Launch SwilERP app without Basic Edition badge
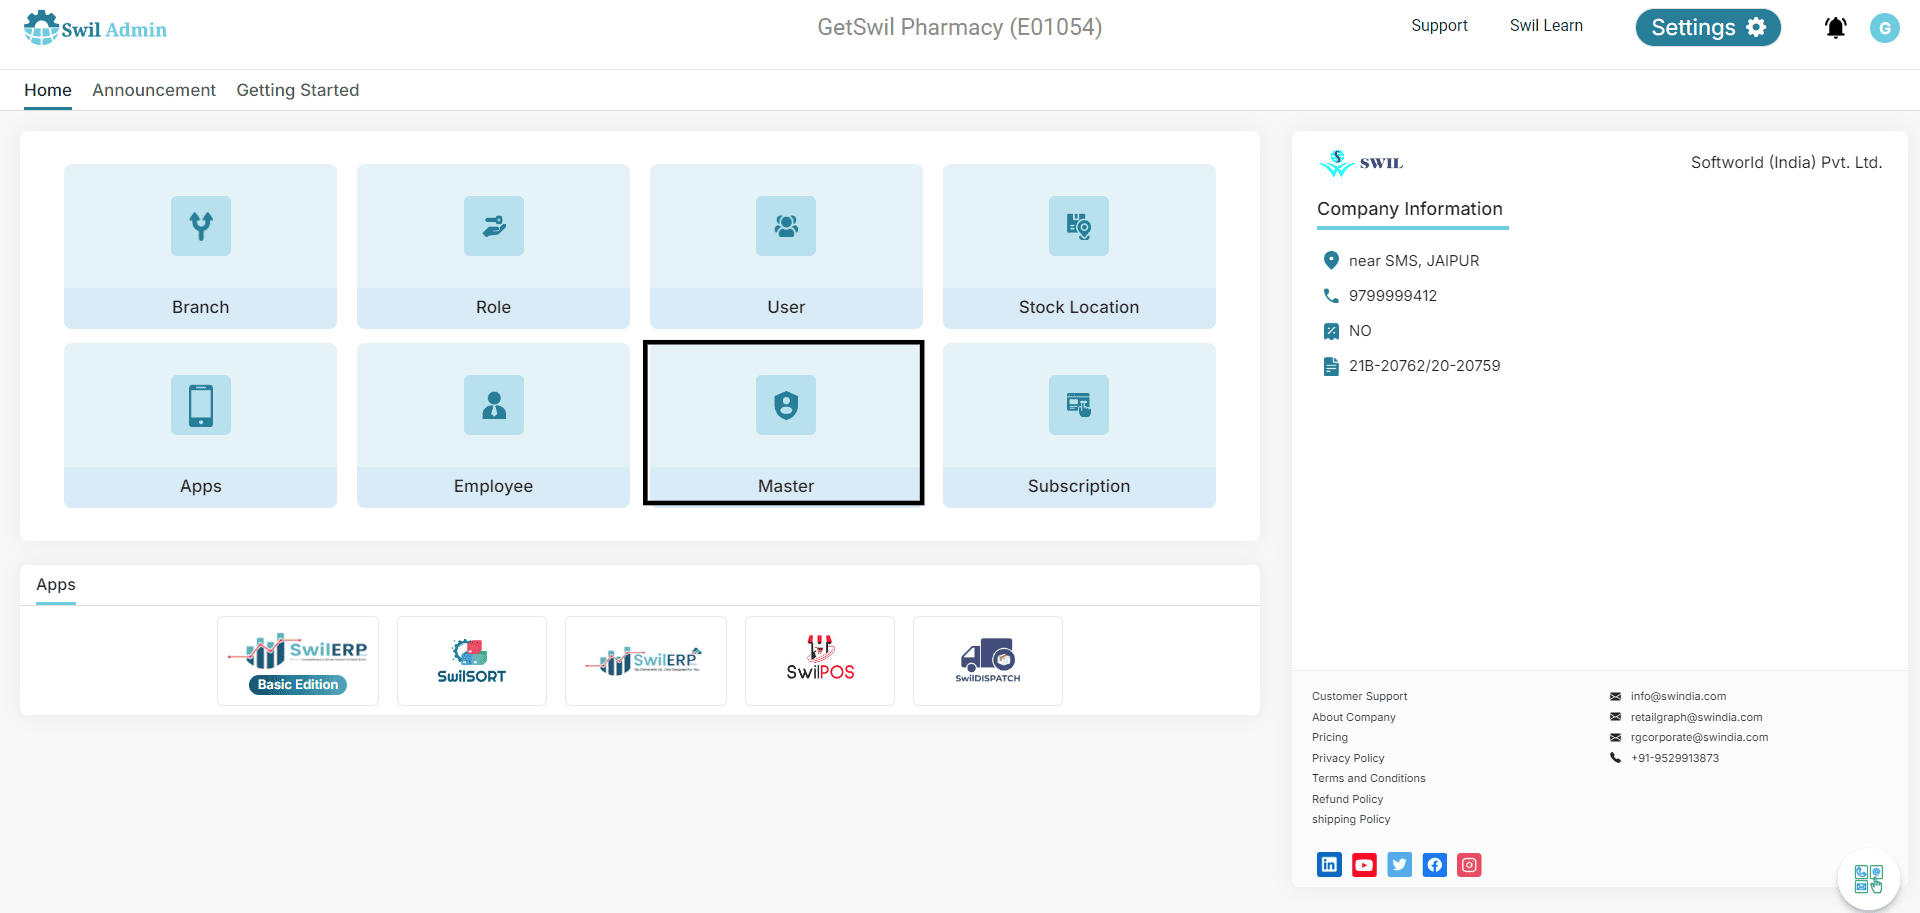1920x913 pixels. tap(646, 661)
